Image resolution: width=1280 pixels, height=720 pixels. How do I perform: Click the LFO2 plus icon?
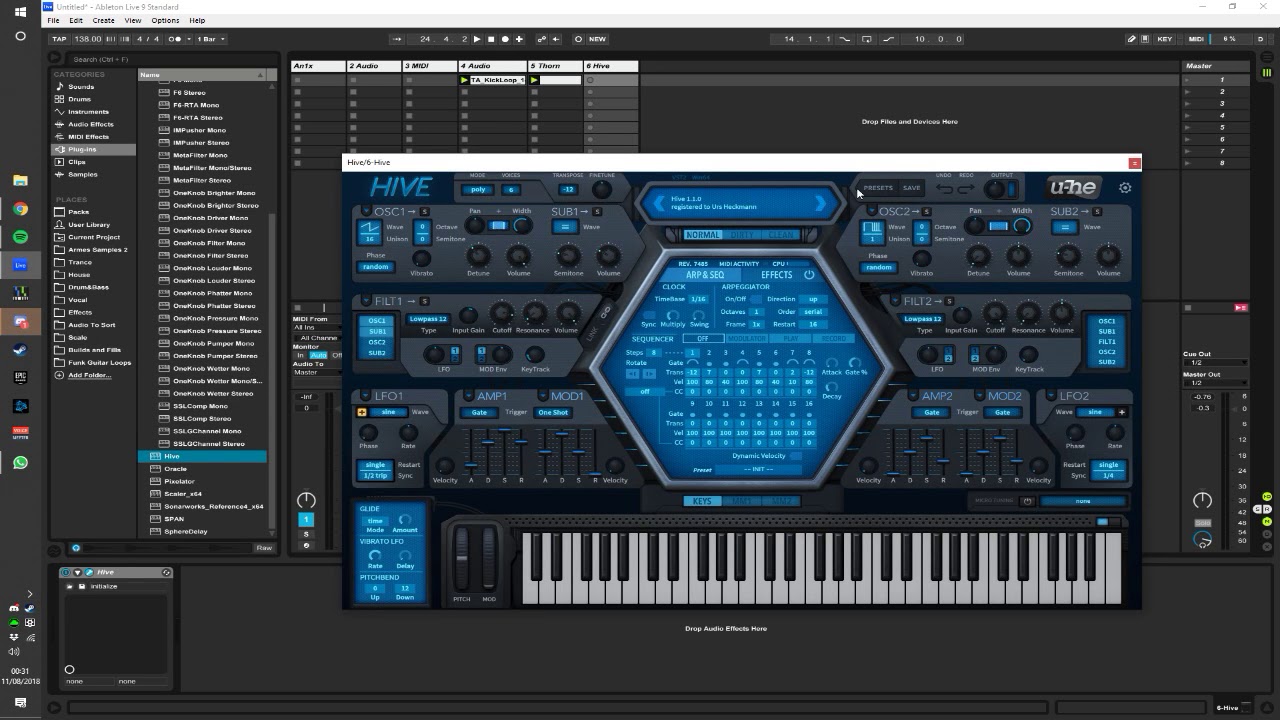tap(1121, 412)
